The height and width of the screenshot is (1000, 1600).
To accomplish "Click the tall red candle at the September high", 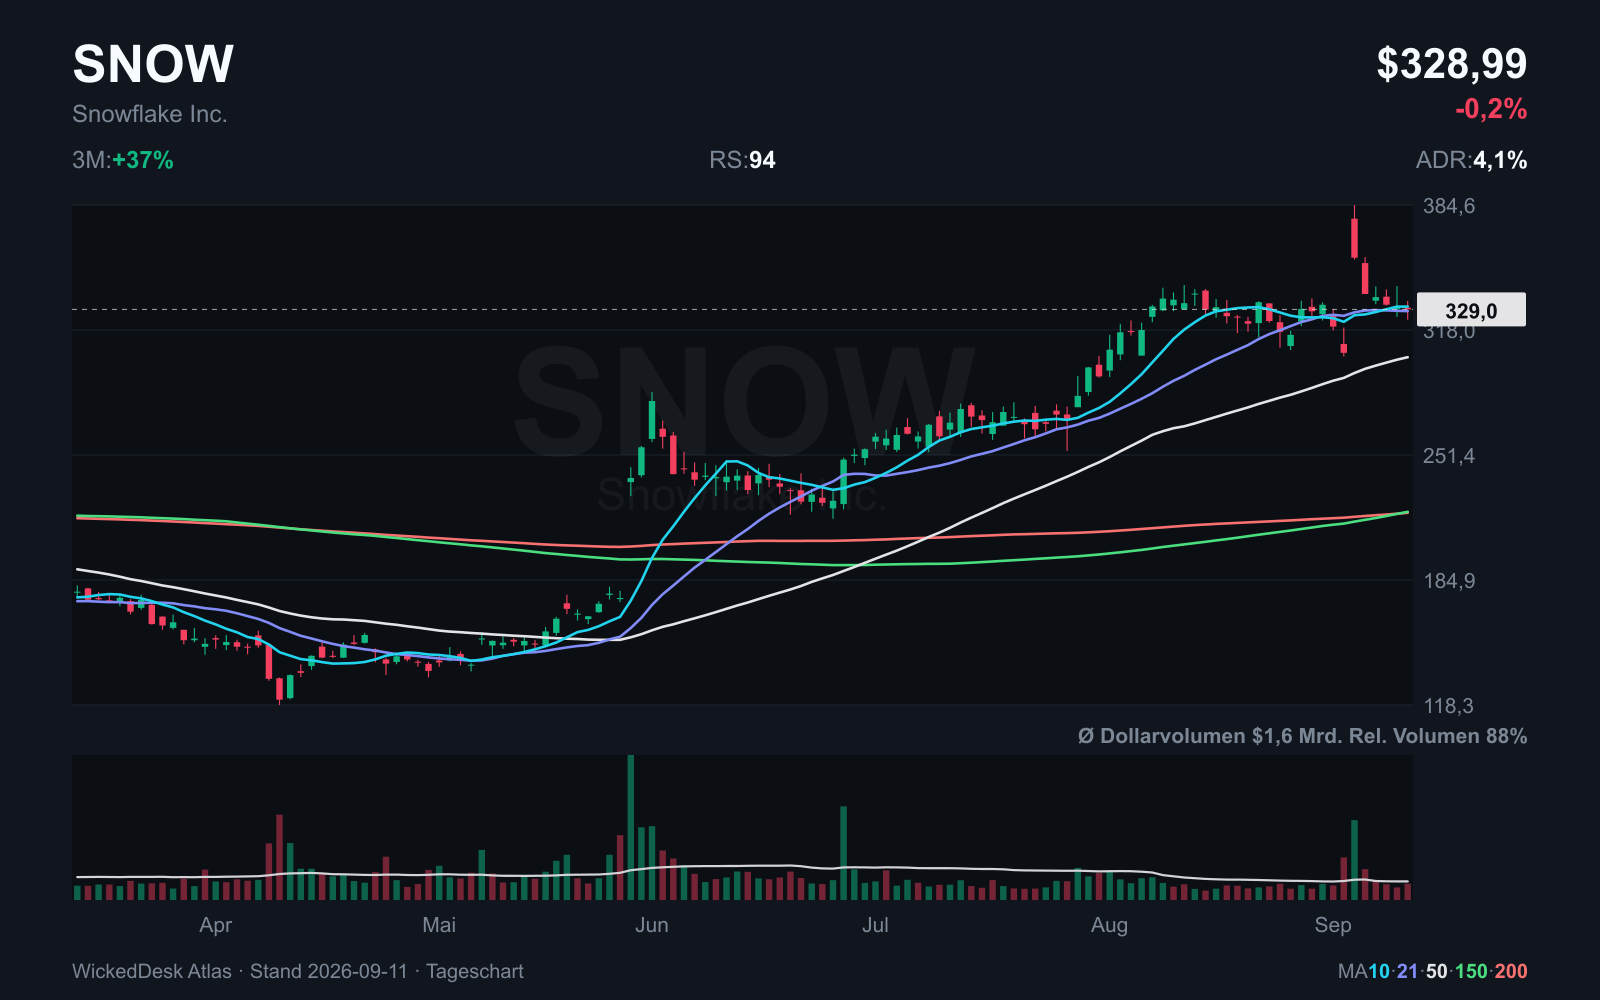I will coord(1355,238).
